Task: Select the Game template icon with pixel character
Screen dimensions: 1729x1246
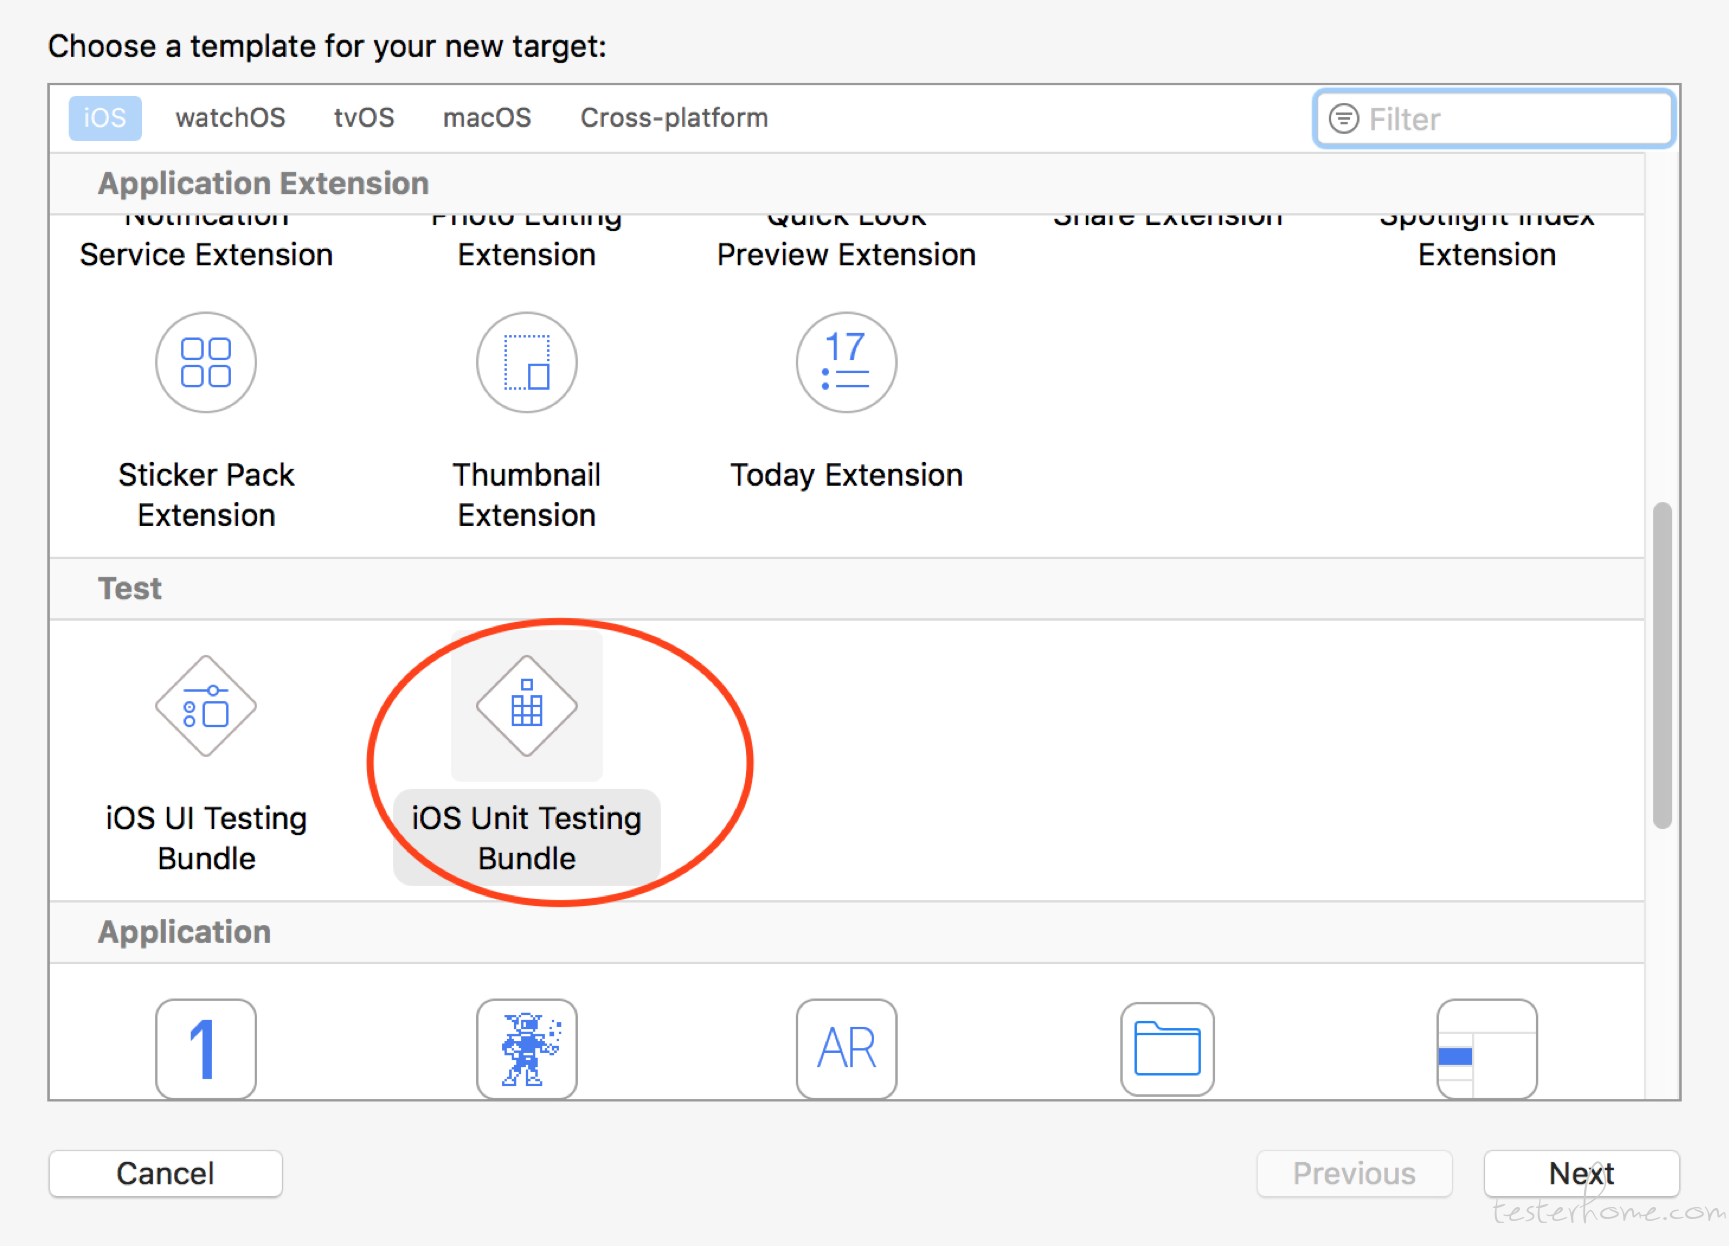Action: [527, 1048]
